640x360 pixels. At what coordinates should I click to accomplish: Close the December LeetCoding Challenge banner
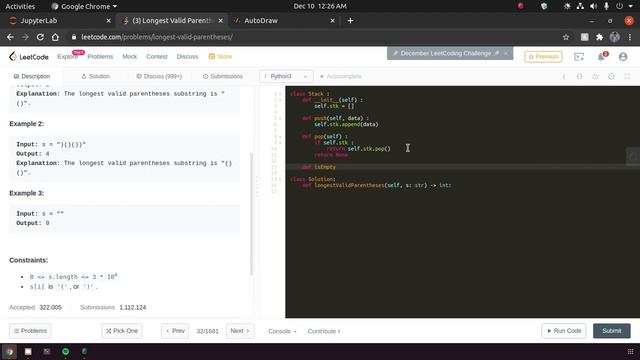[506, 53]
